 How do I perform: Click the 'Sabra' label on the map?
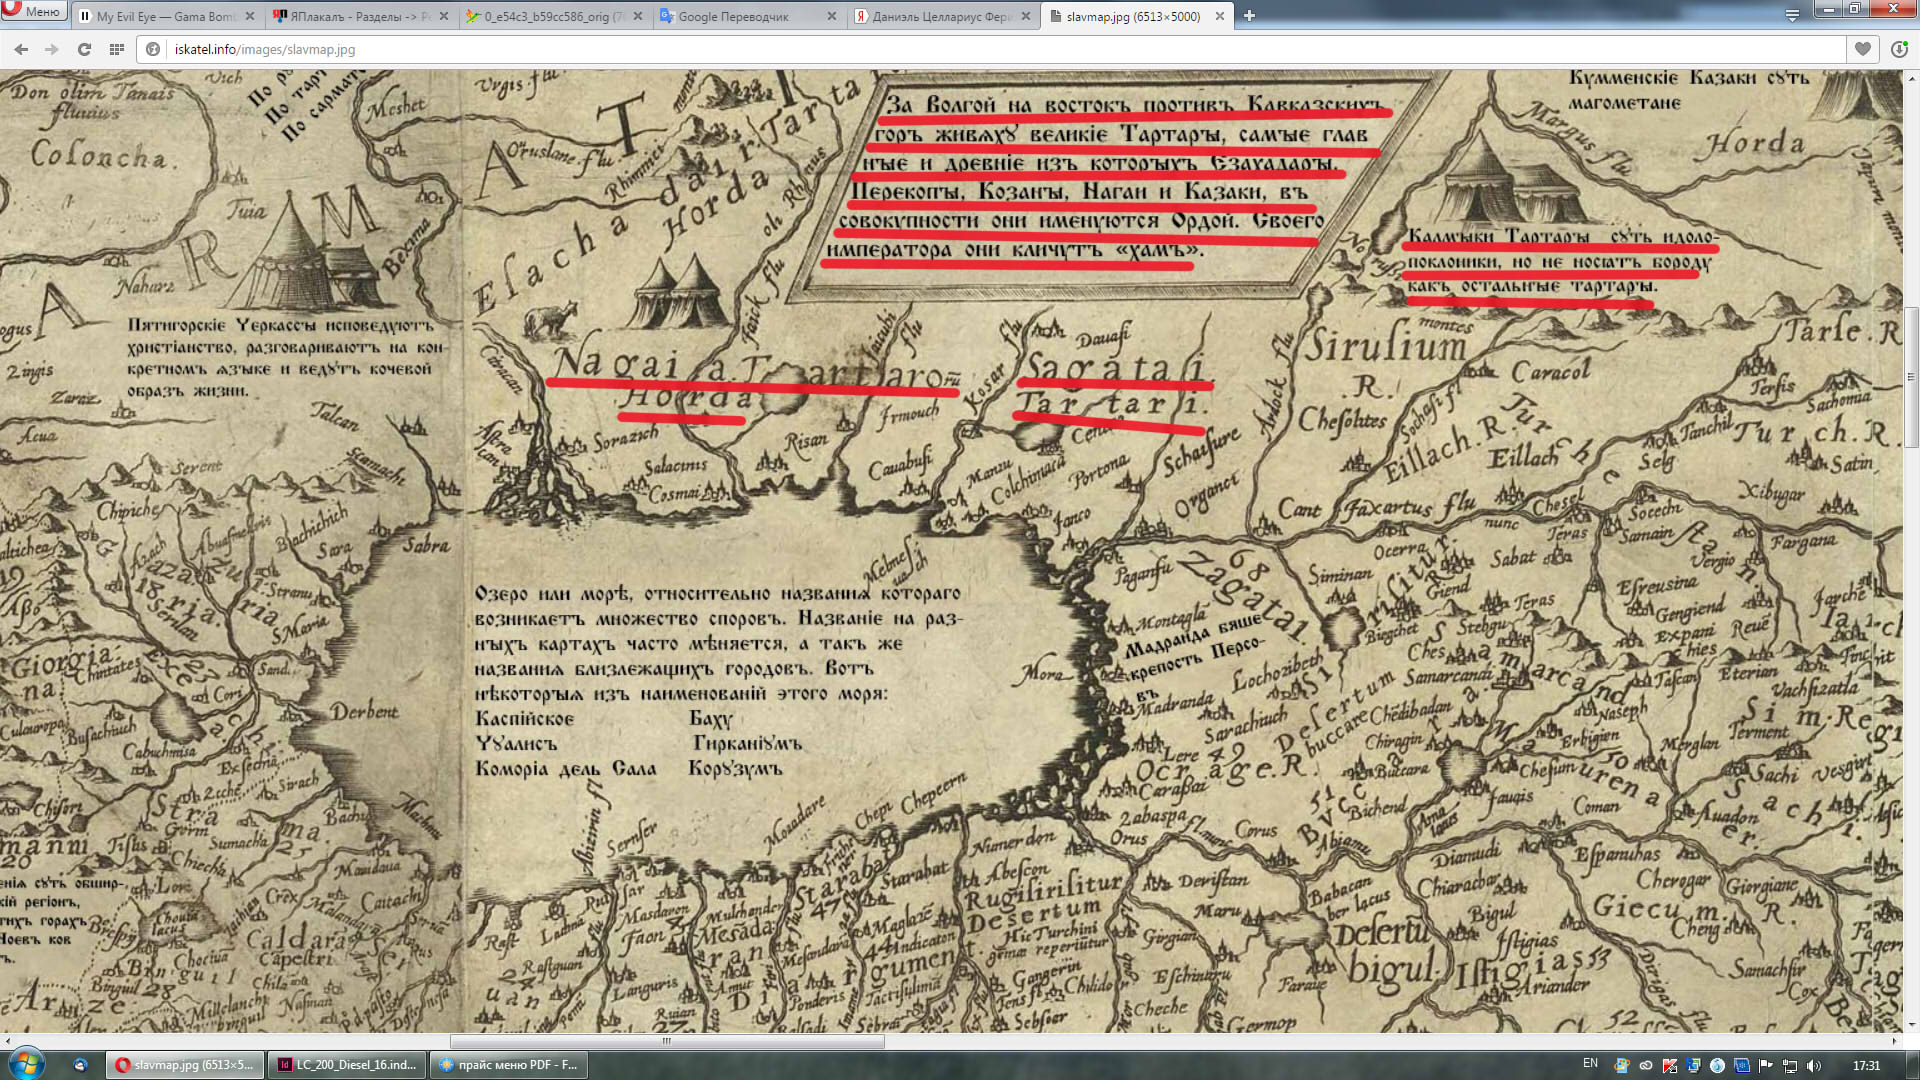(426, 545)
